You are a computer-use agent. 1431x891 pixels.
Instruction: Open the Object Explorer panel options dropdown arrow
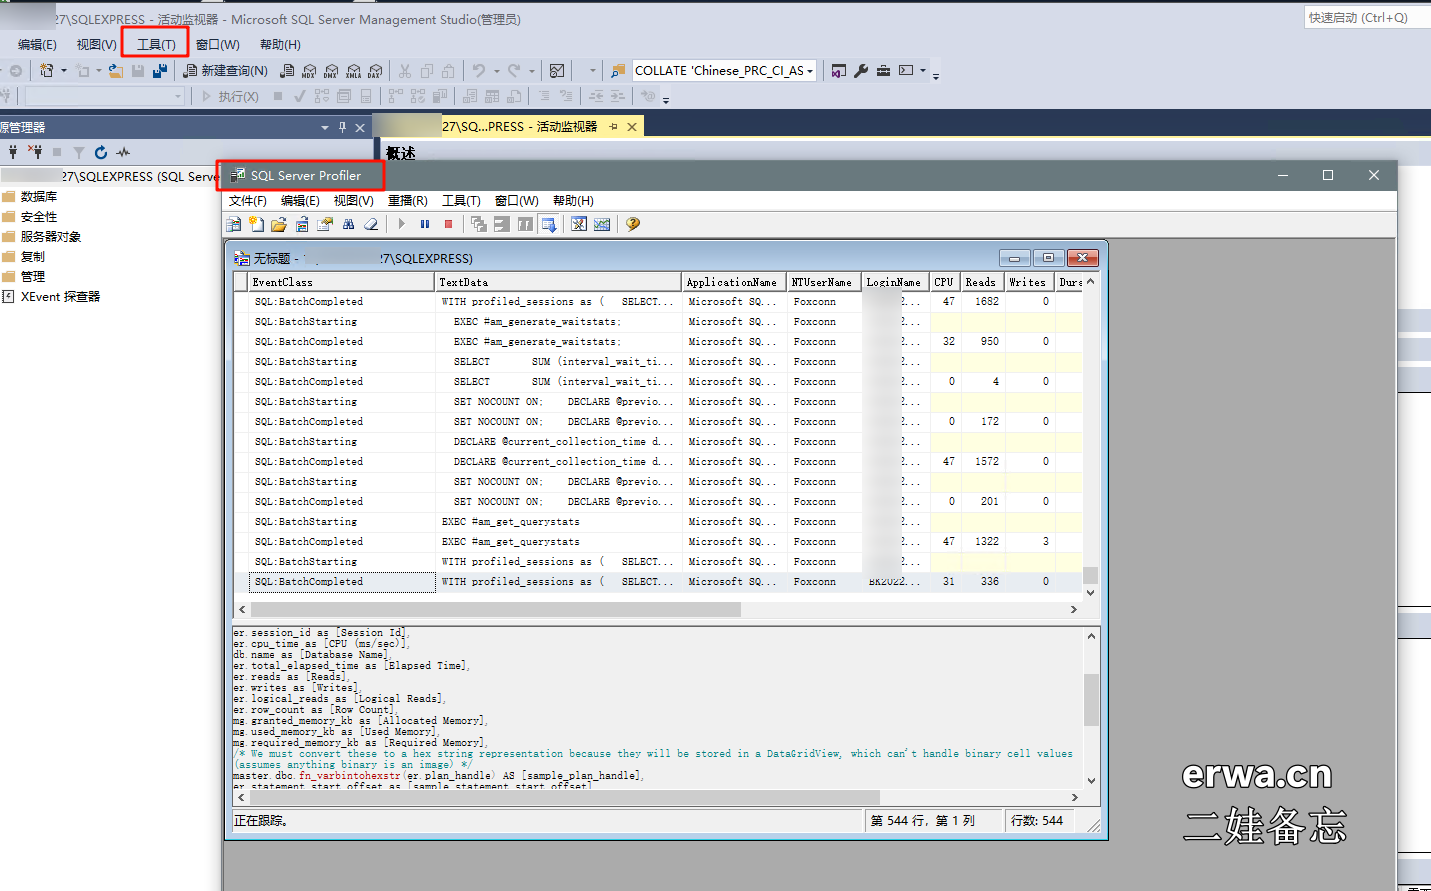[324, 127]
